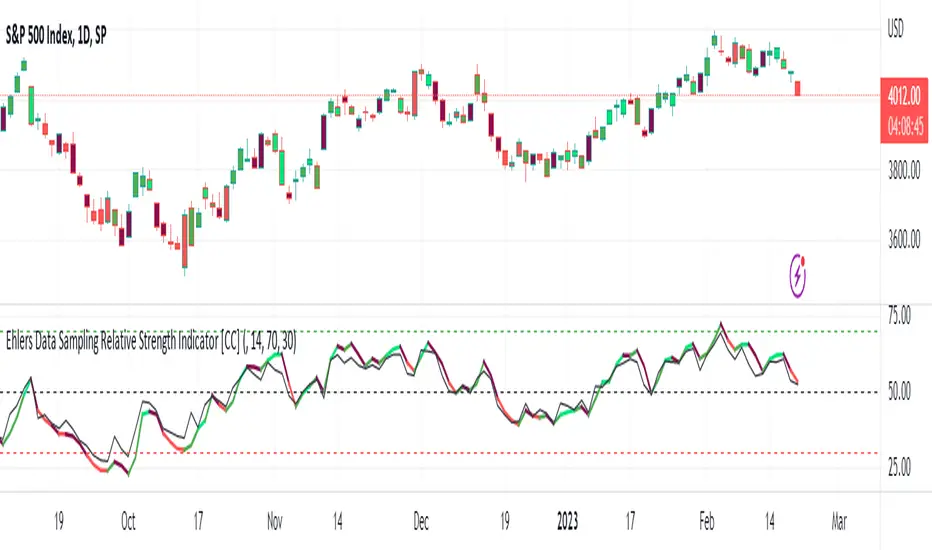Click the date label 14 after Feb
The width and height of the screenshot is (932, 550).
click(769, 521)
